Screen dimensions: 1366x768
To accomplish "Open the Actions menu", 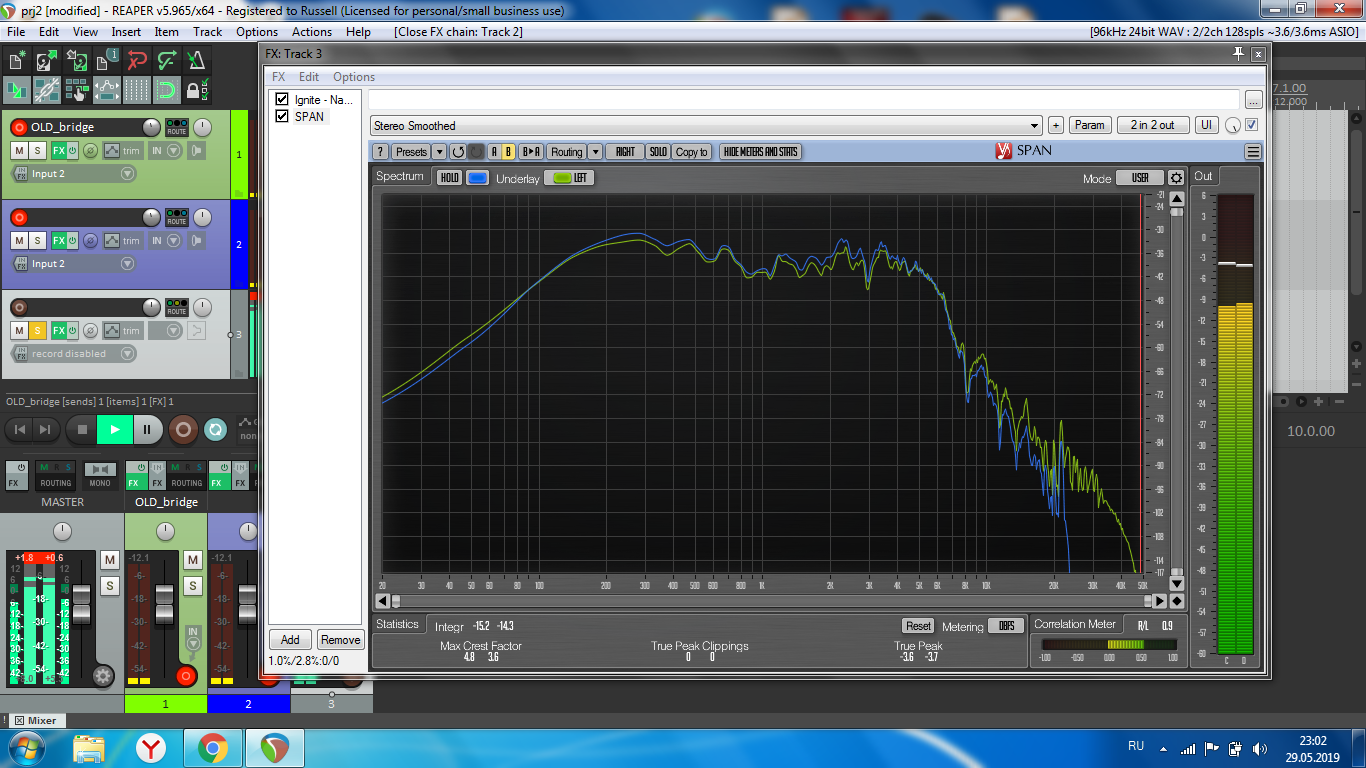I will [x=312, y=32].
